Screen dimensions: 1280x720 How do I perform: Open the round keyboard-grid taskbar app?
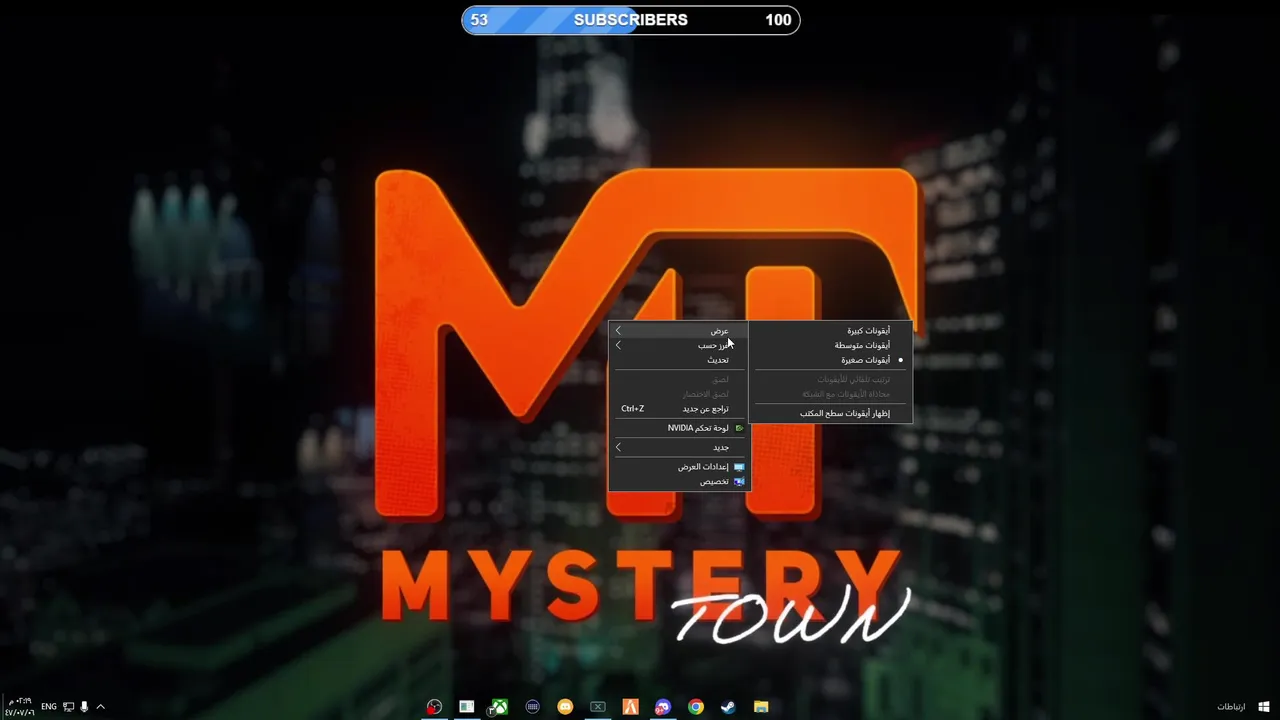[x=532, y=707]
